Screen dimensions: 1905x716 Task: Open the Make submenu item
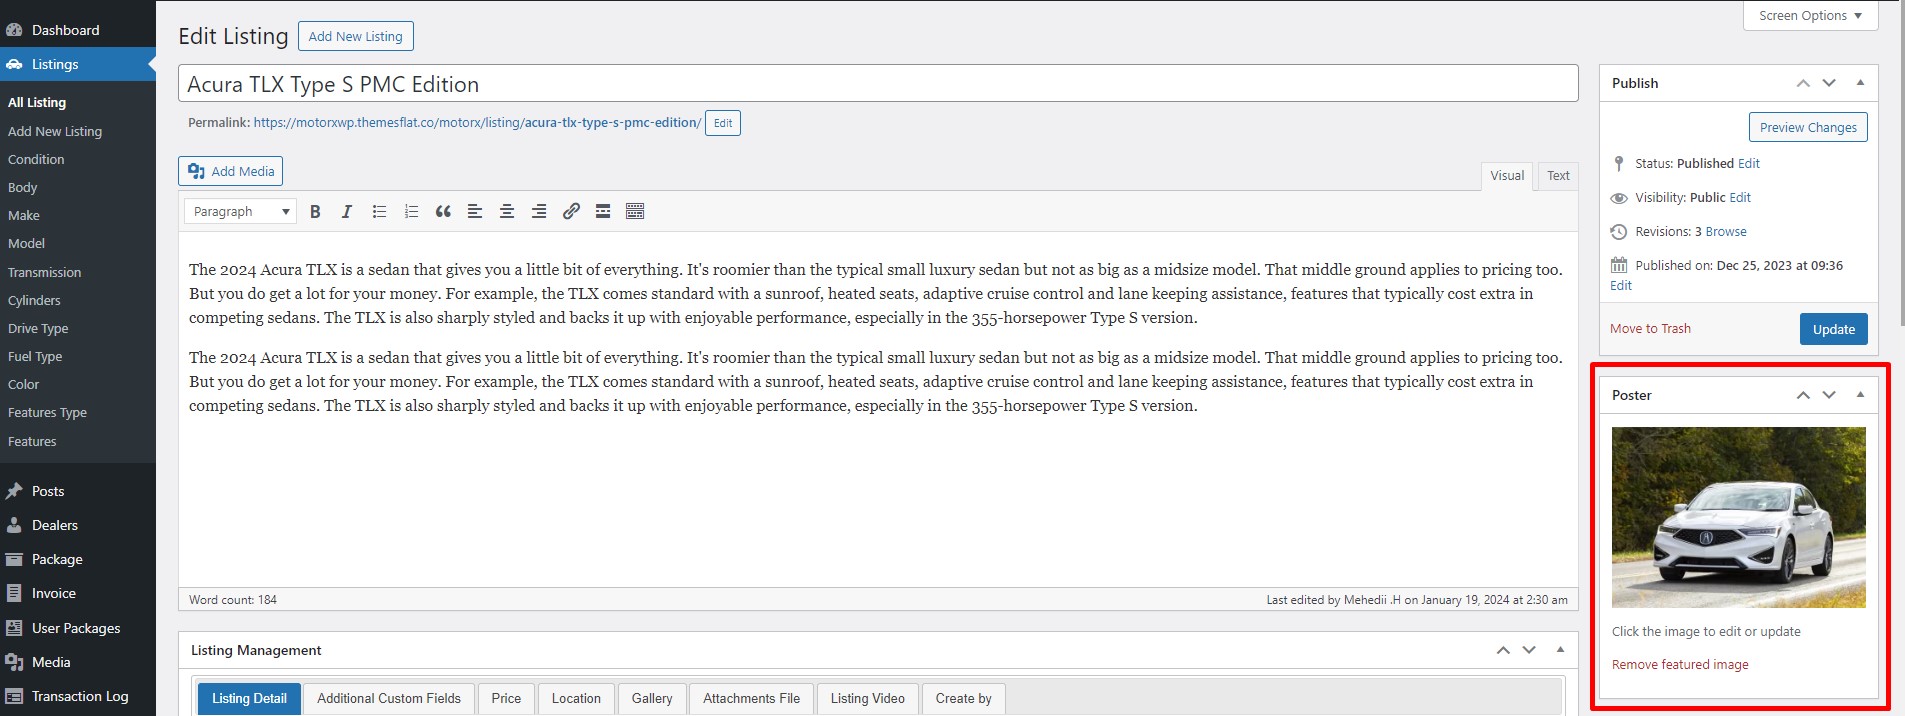pos(24,215)
